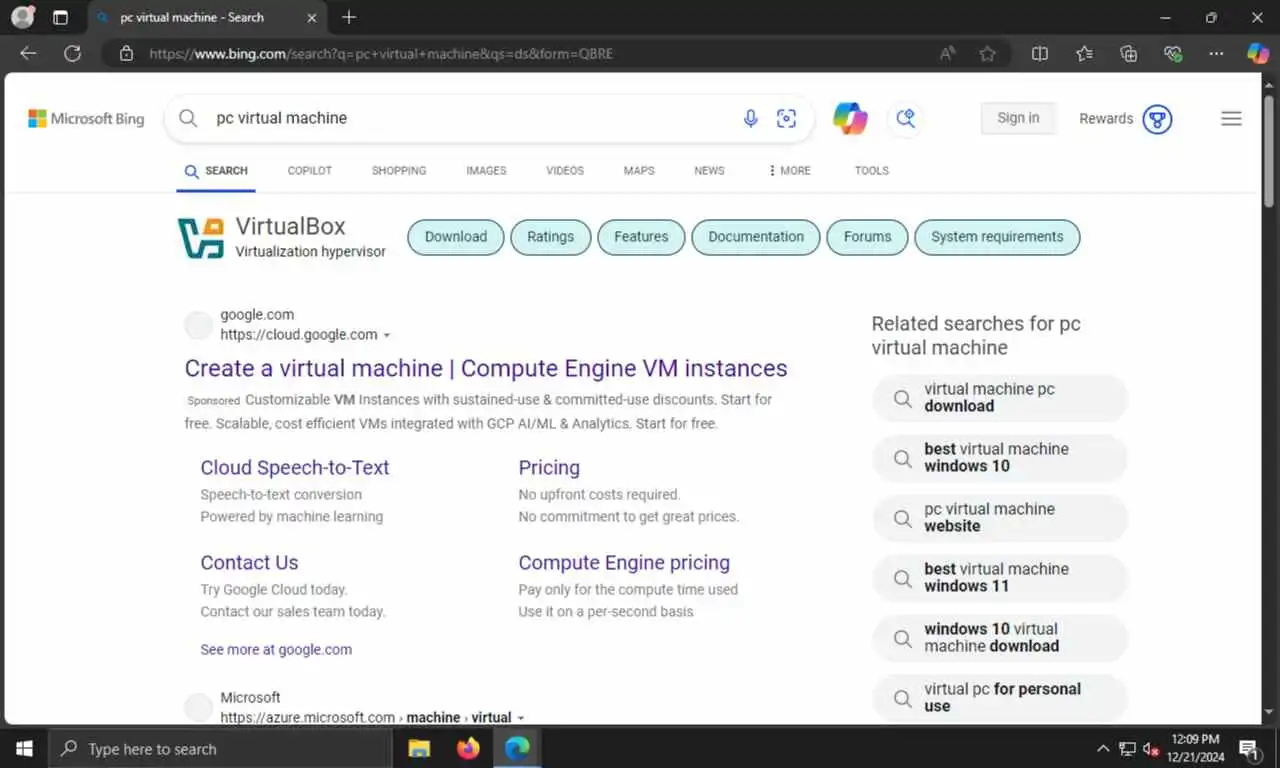This screenshot has height=768, width=1280.
Task: Switch to the VIDEOS tab
Action: [x=565, y=171]
